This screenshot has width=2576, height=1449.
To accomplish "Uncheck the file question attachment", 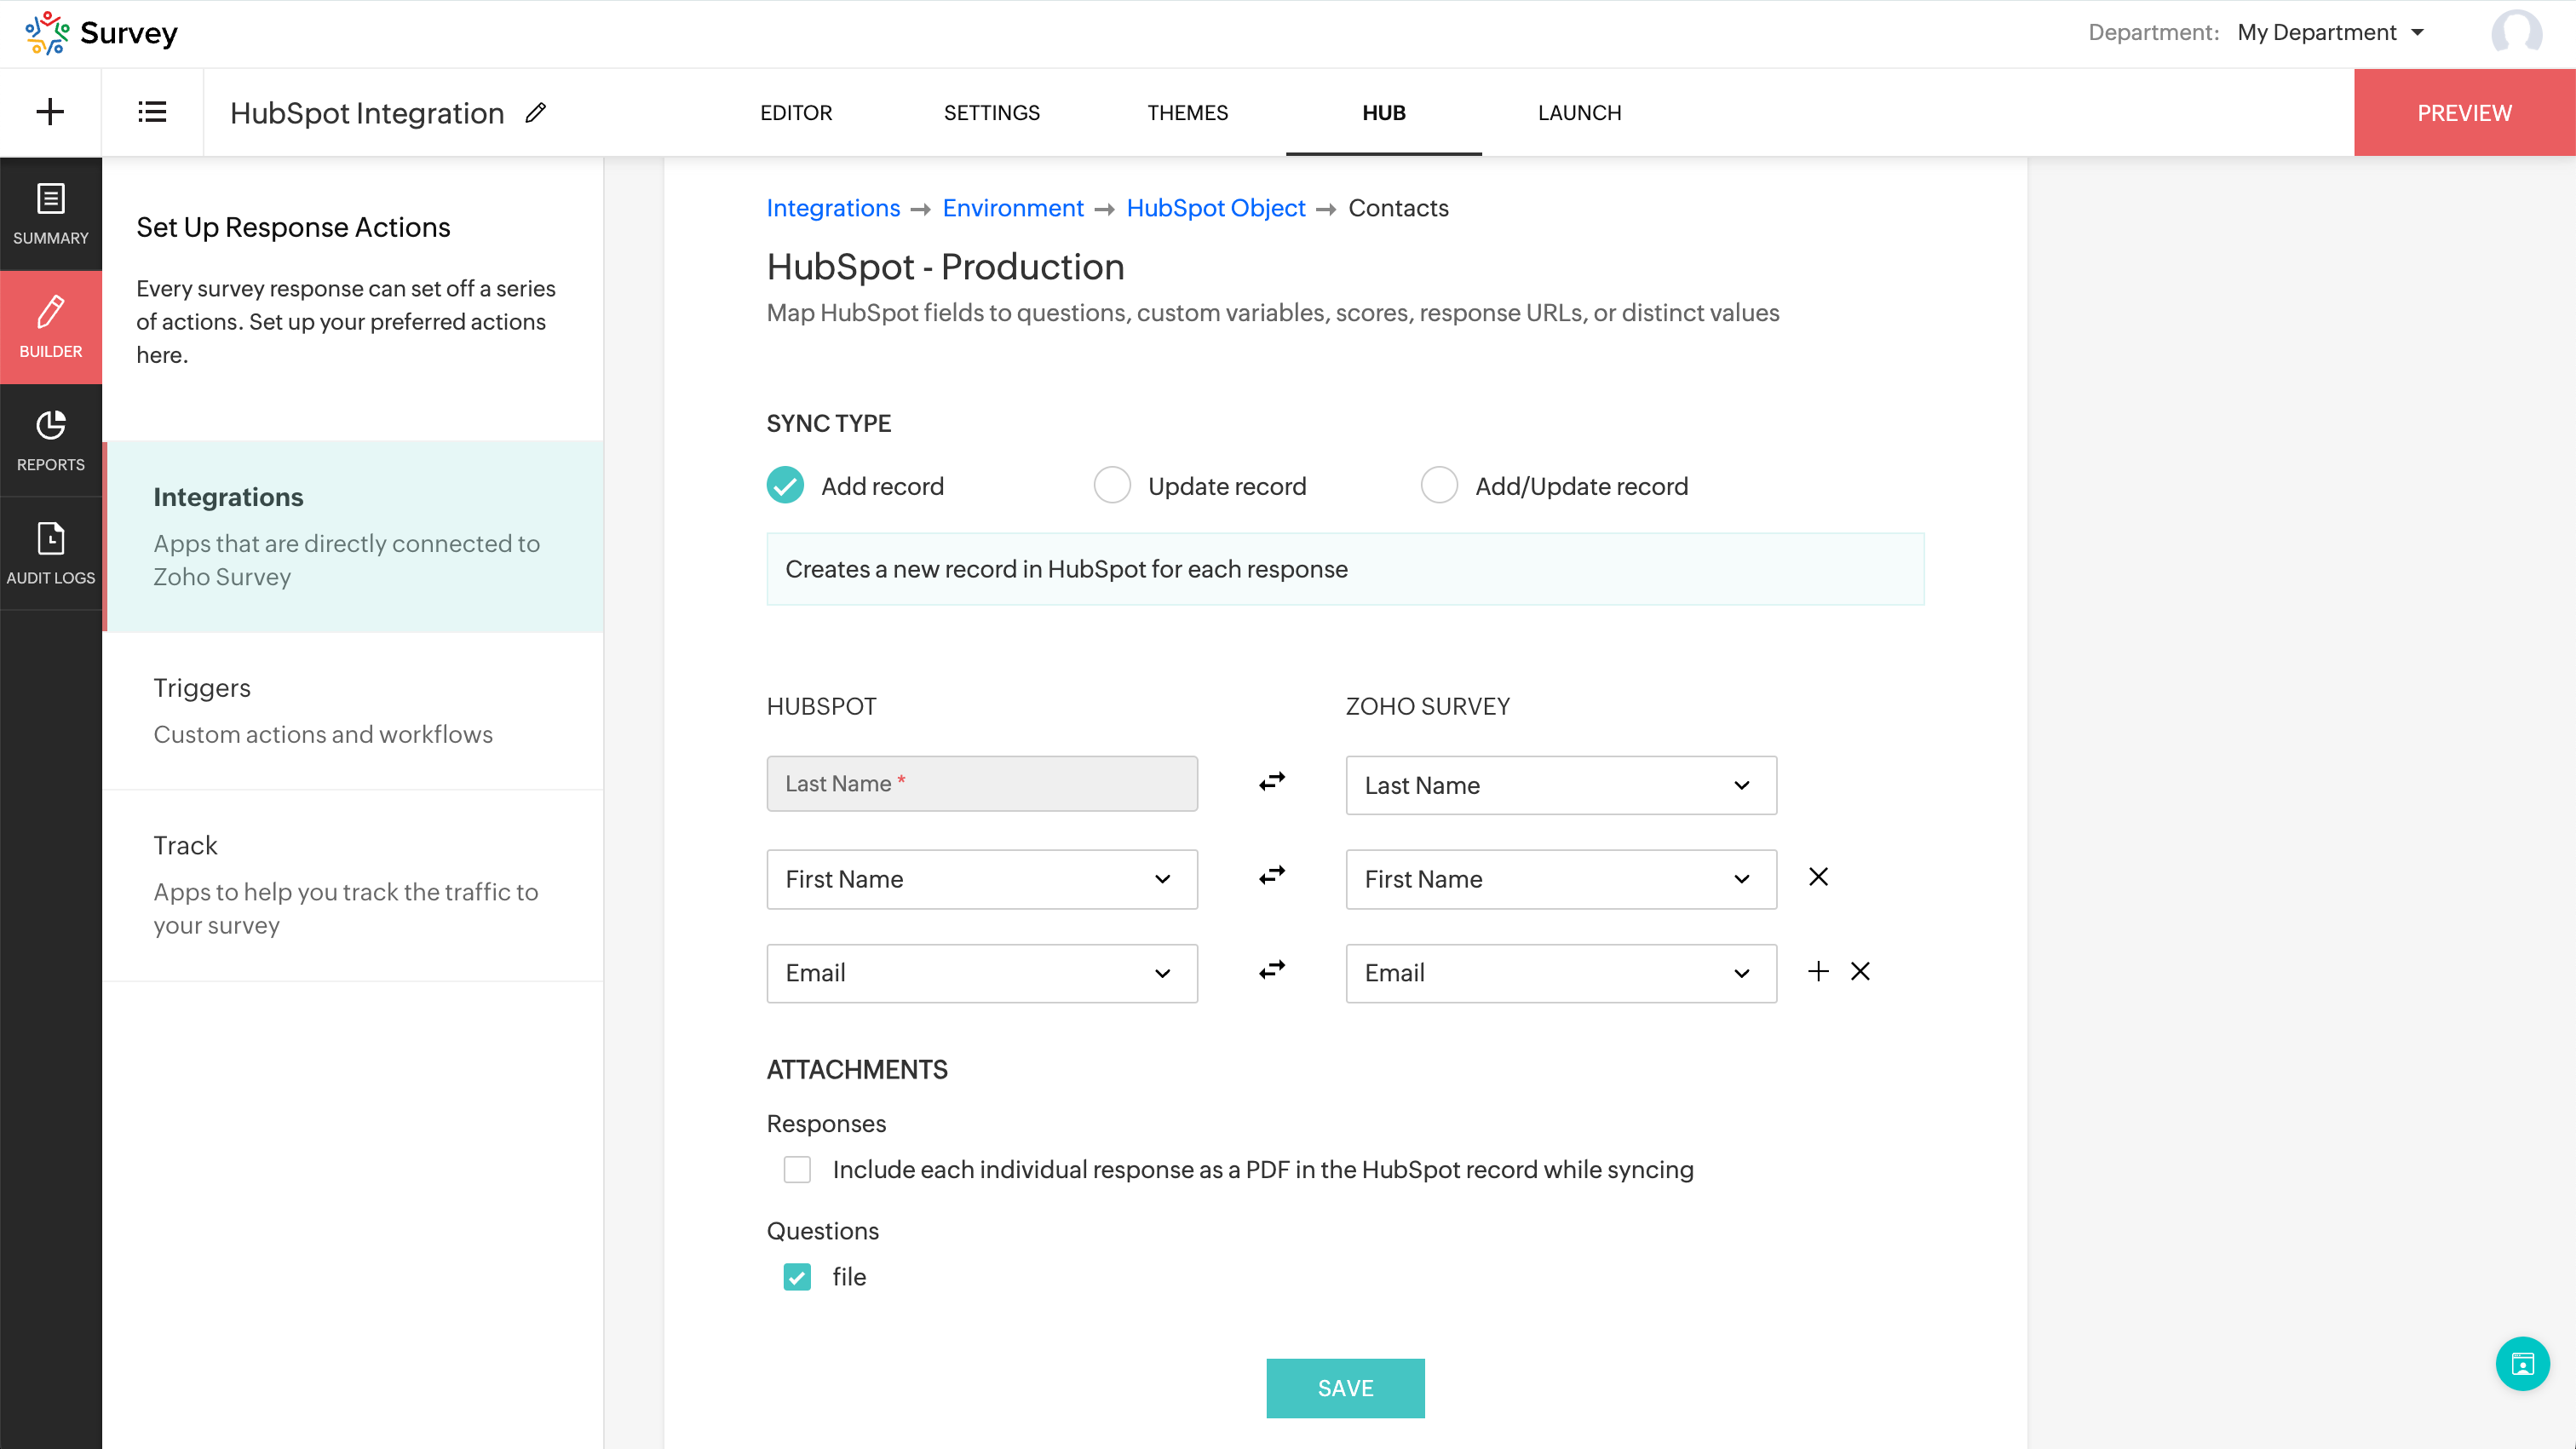I will (797, 1277).
